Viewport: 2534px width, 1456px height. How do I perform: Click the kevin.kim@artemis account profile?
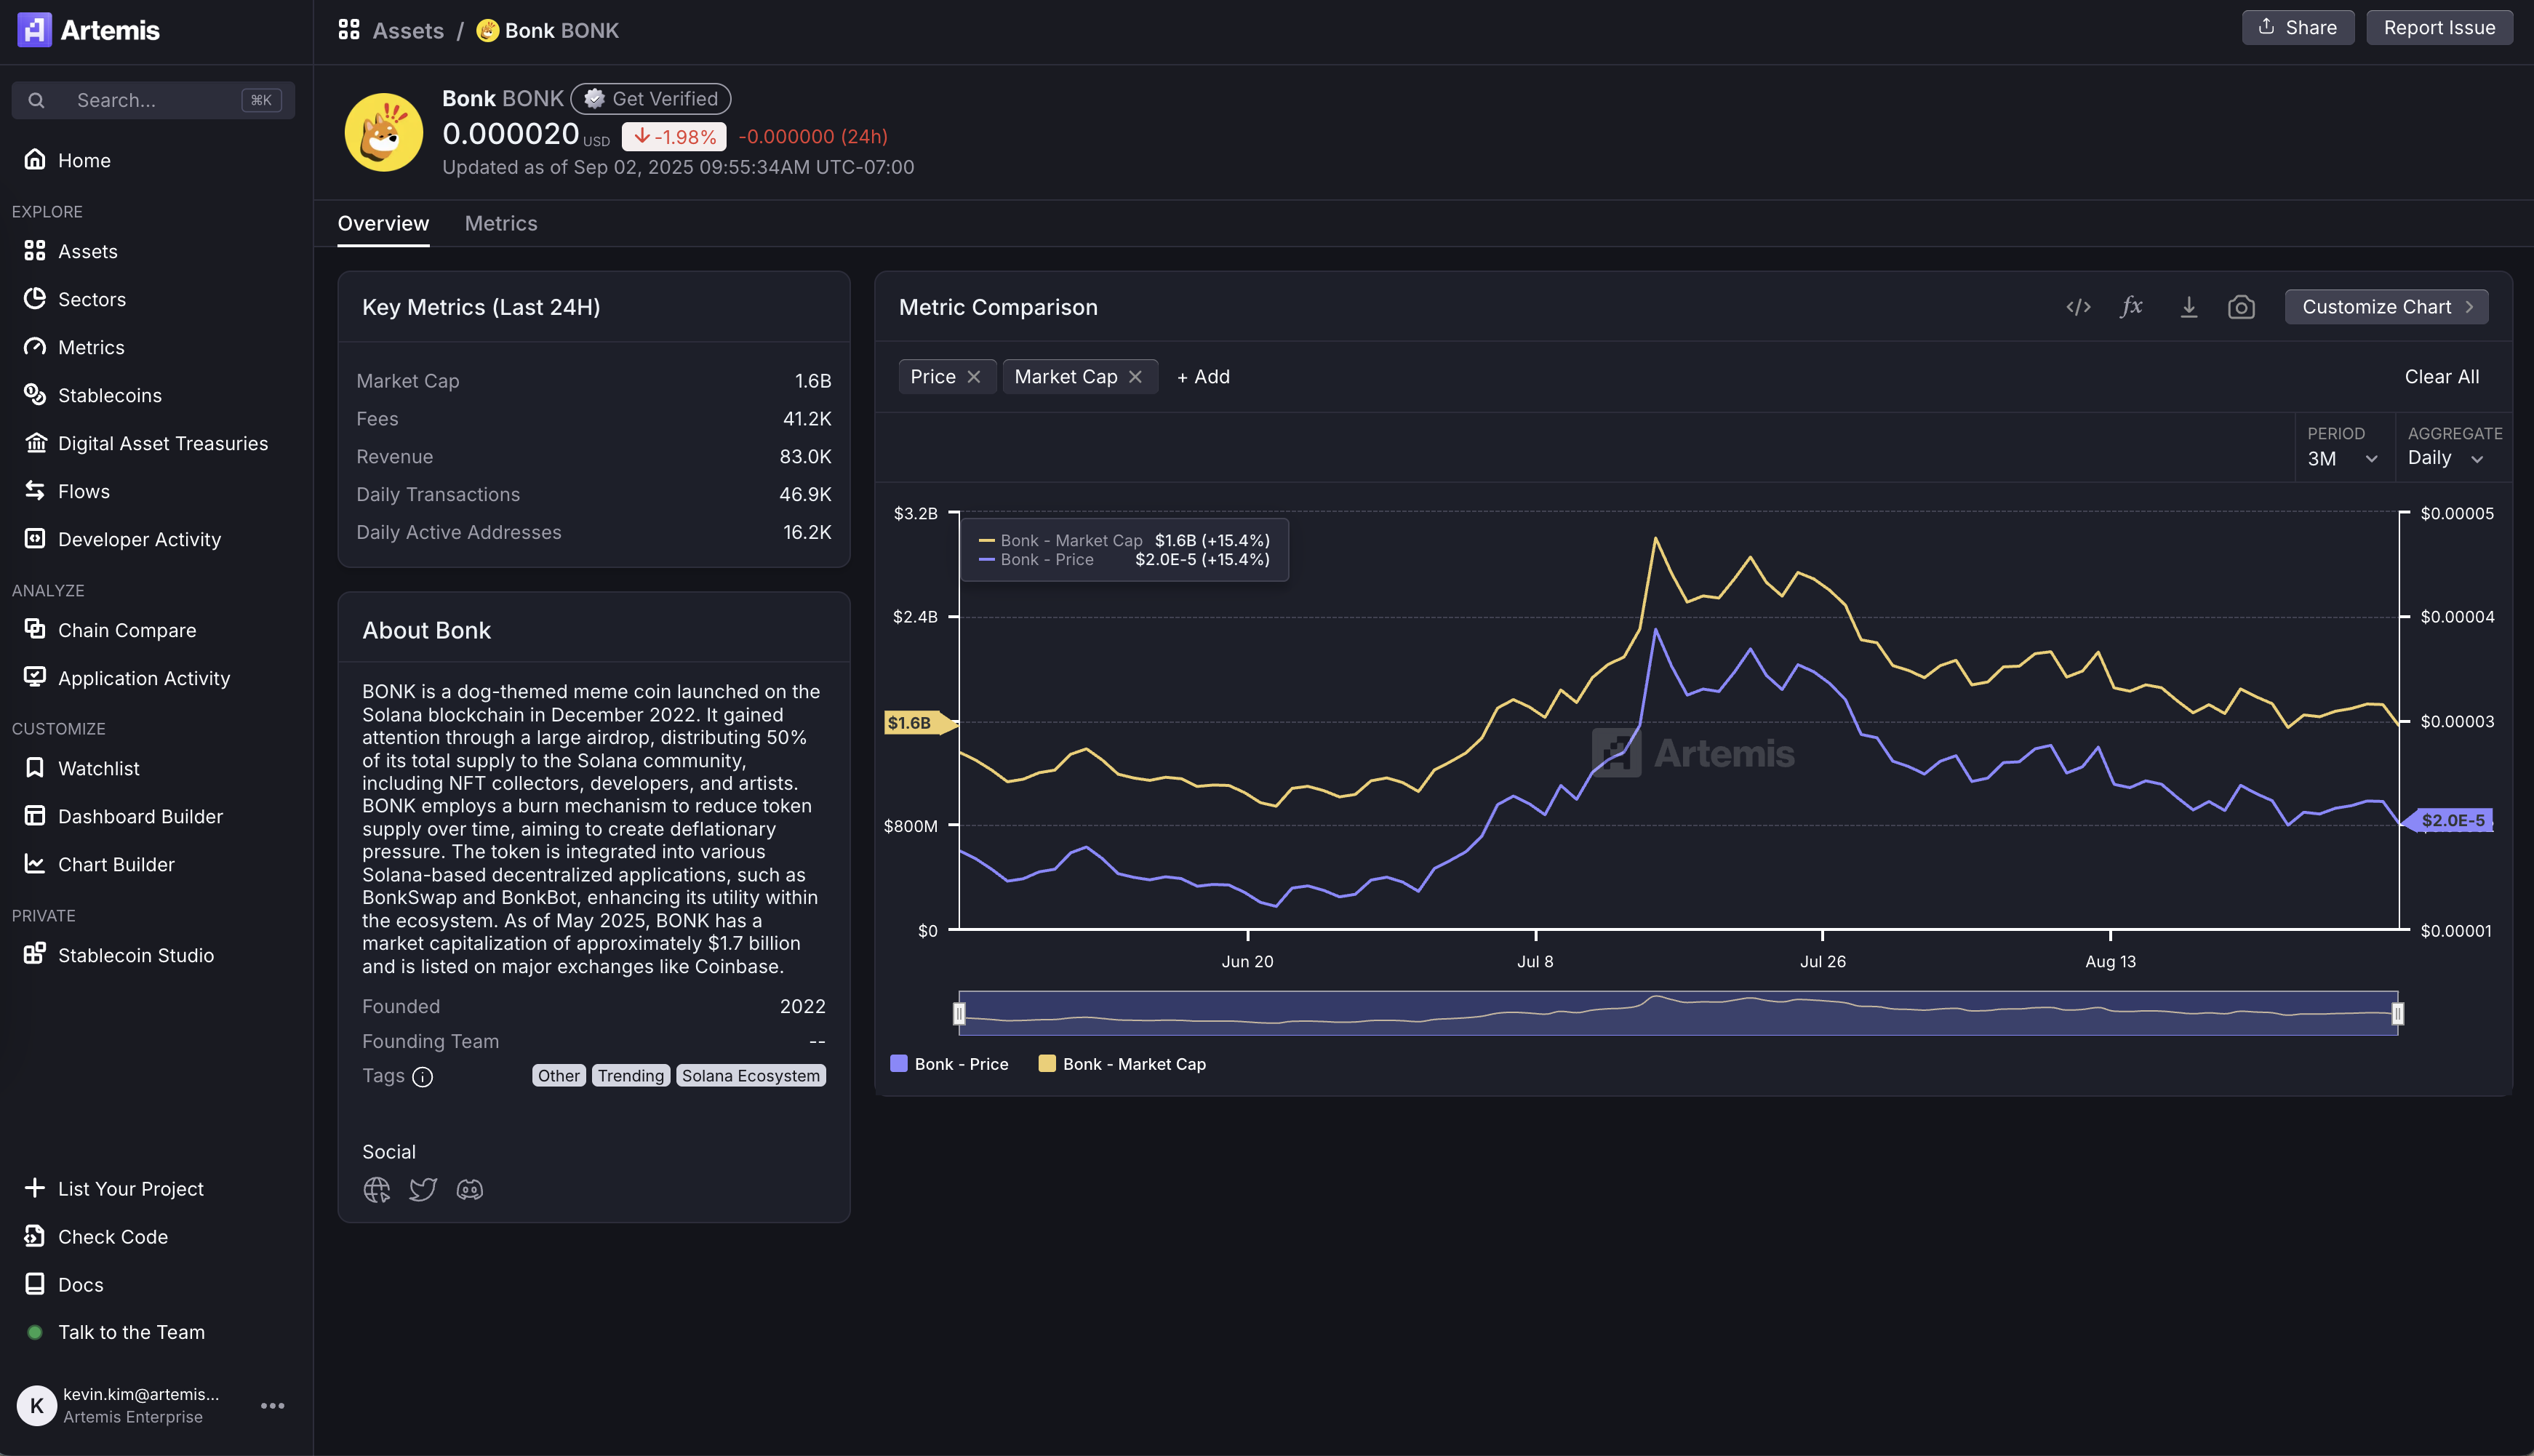click(120, 1405)
